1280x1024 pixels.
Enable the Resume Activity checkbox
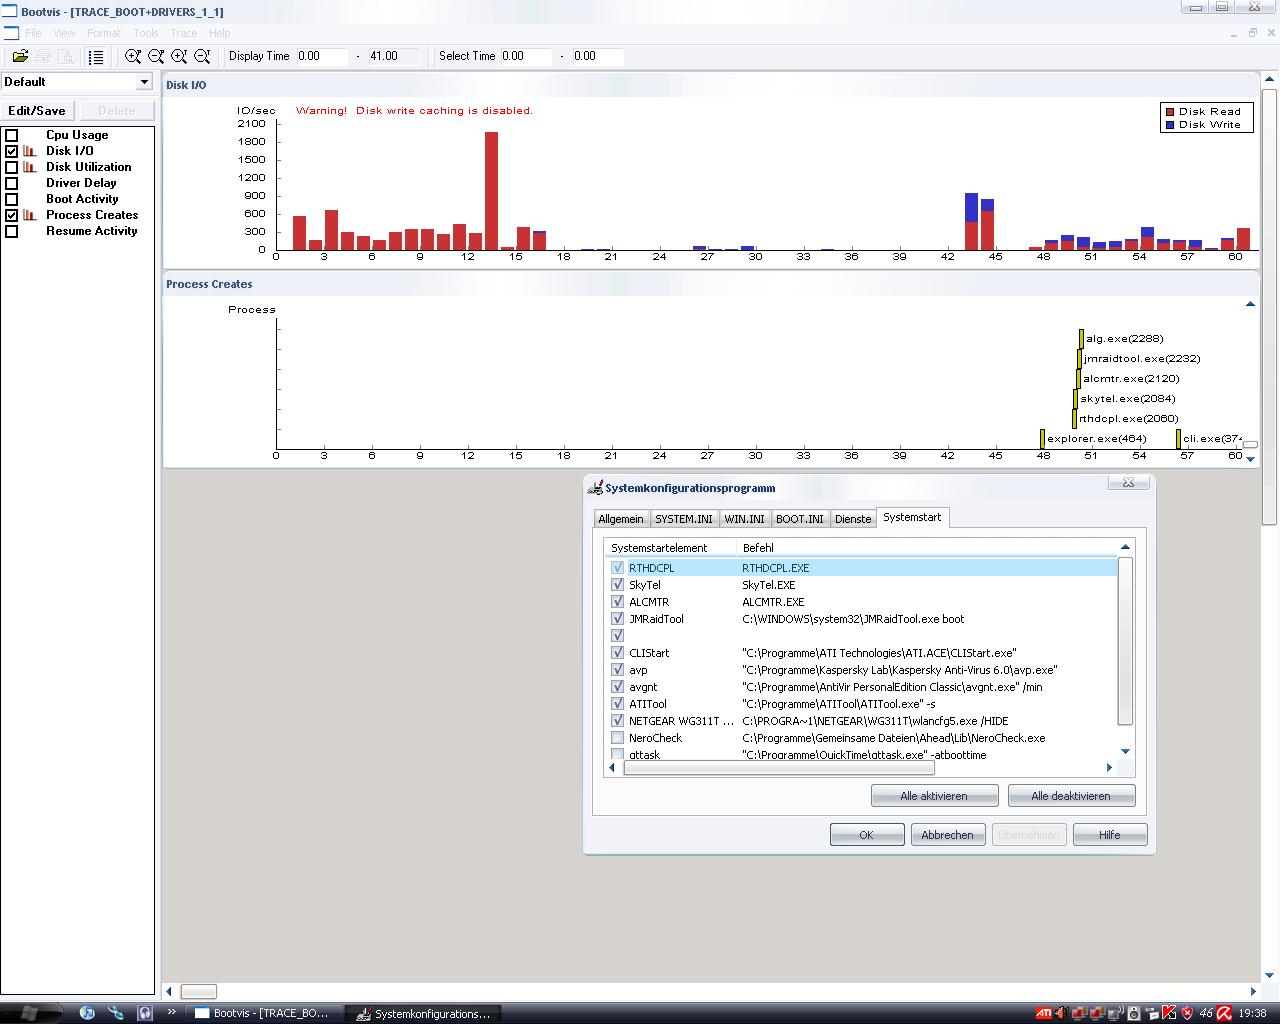pos(12,231)
